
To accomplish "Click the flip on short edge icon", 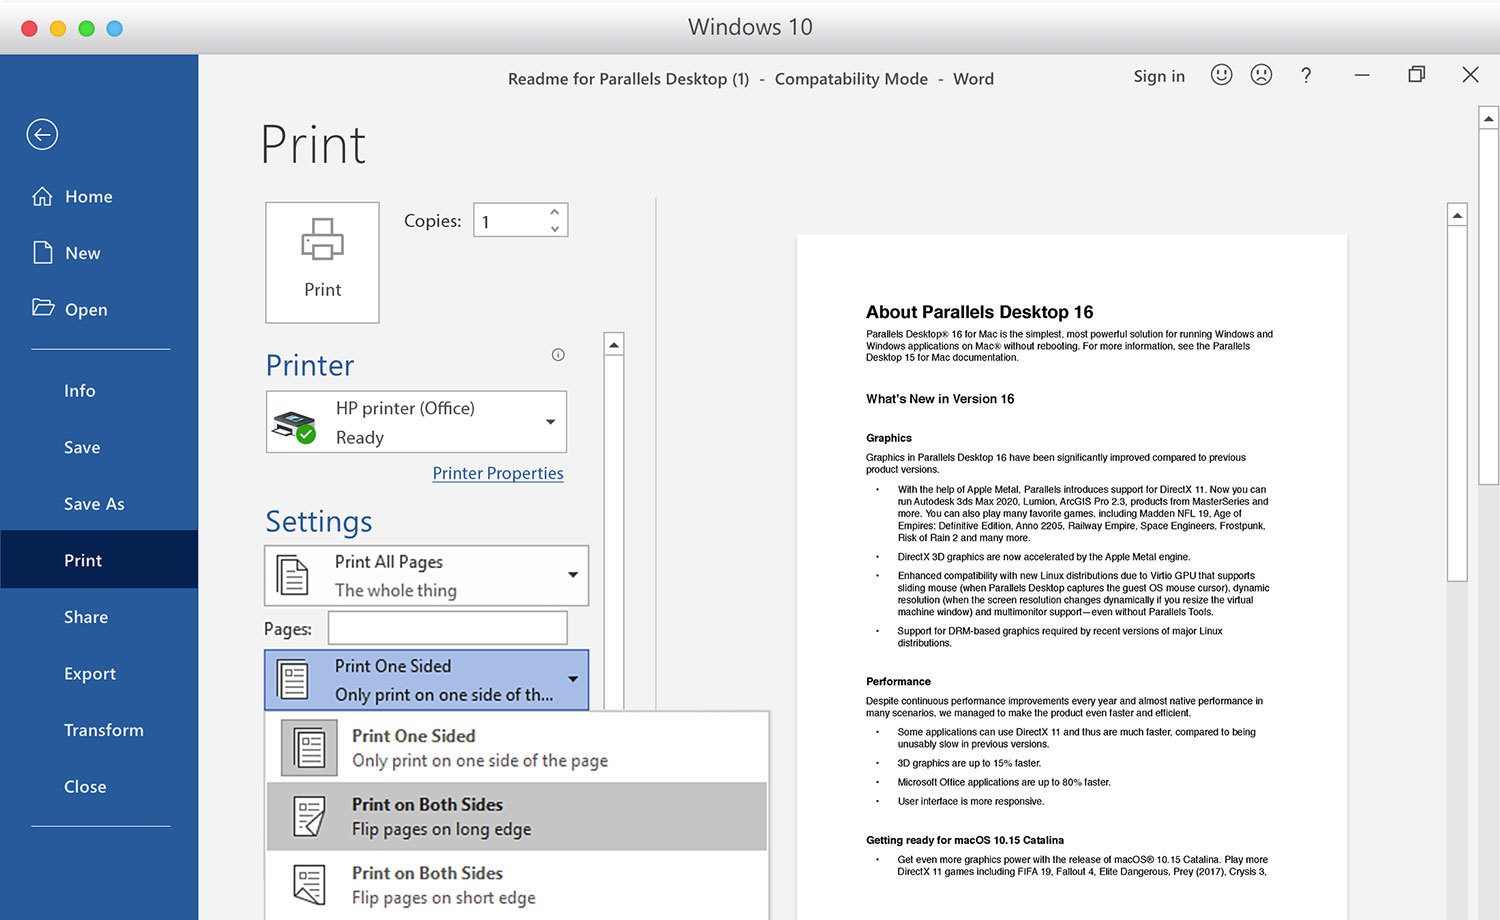I will tap(309, 885).
